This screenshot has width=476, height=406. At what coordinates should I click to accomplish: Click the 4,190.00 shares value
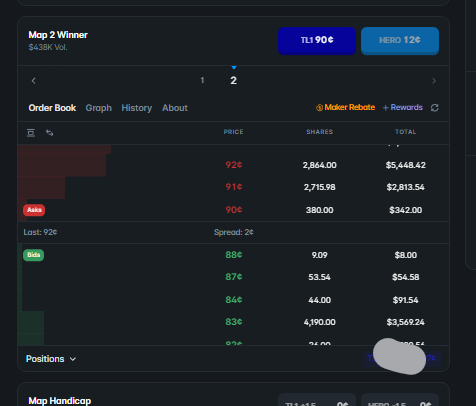click(320, 322)
